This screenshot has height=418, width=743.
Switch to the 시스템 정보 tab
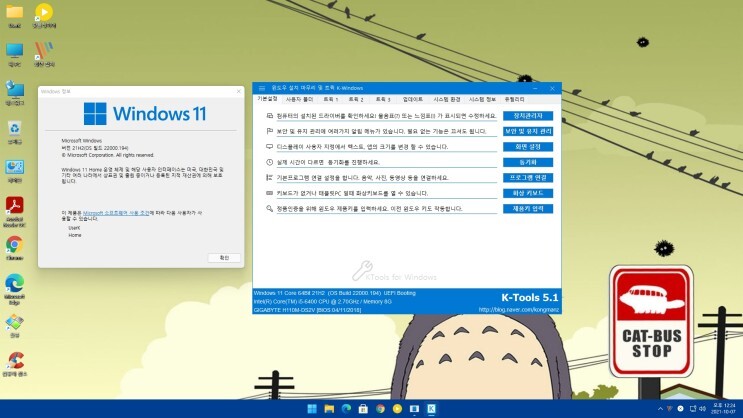pyautogui.click(x=482, y=100)
